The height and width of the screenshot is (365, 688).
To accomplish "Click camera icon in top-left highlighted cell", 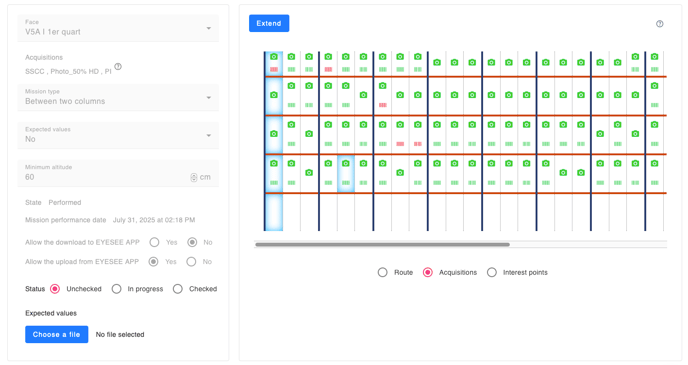I will point(274,57).
